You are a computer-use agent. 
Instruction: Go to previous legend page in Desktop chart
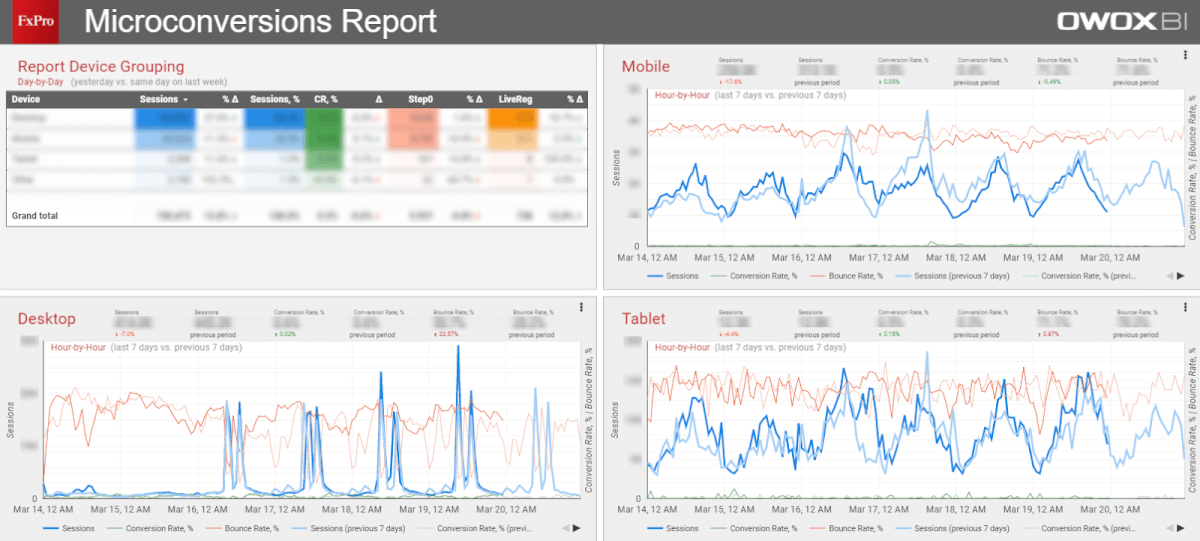(565, 528)
